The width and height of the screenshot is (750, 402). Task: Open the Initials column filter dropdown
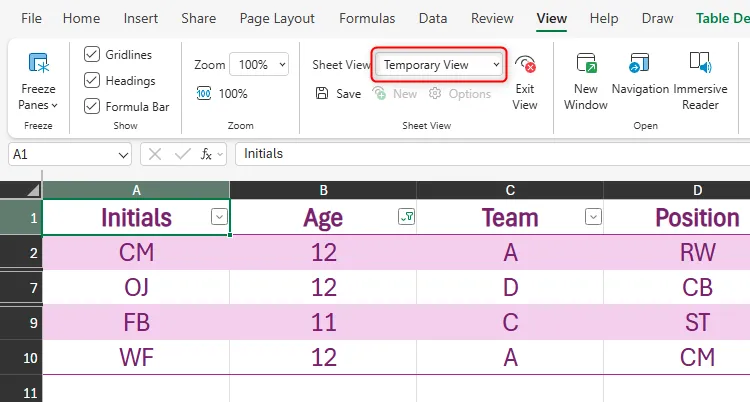[219, 217]
